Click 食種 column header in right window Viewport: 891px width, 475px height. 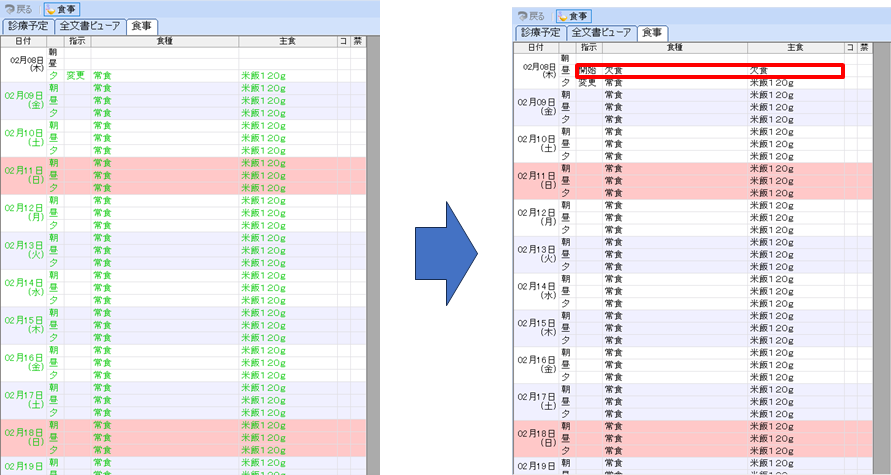click(x=675, y=47)
